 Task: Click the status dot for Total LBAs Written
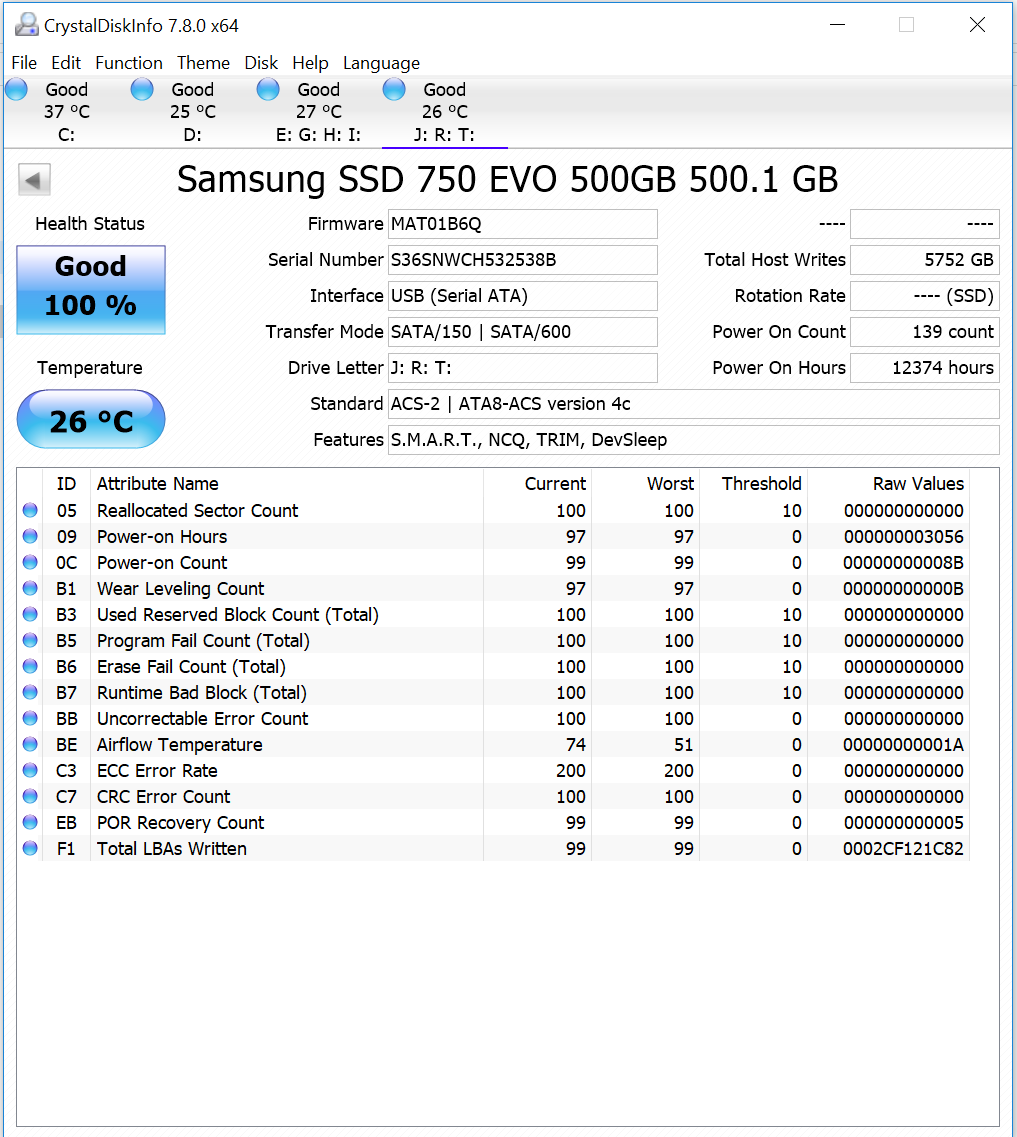(x=30, y=848)
